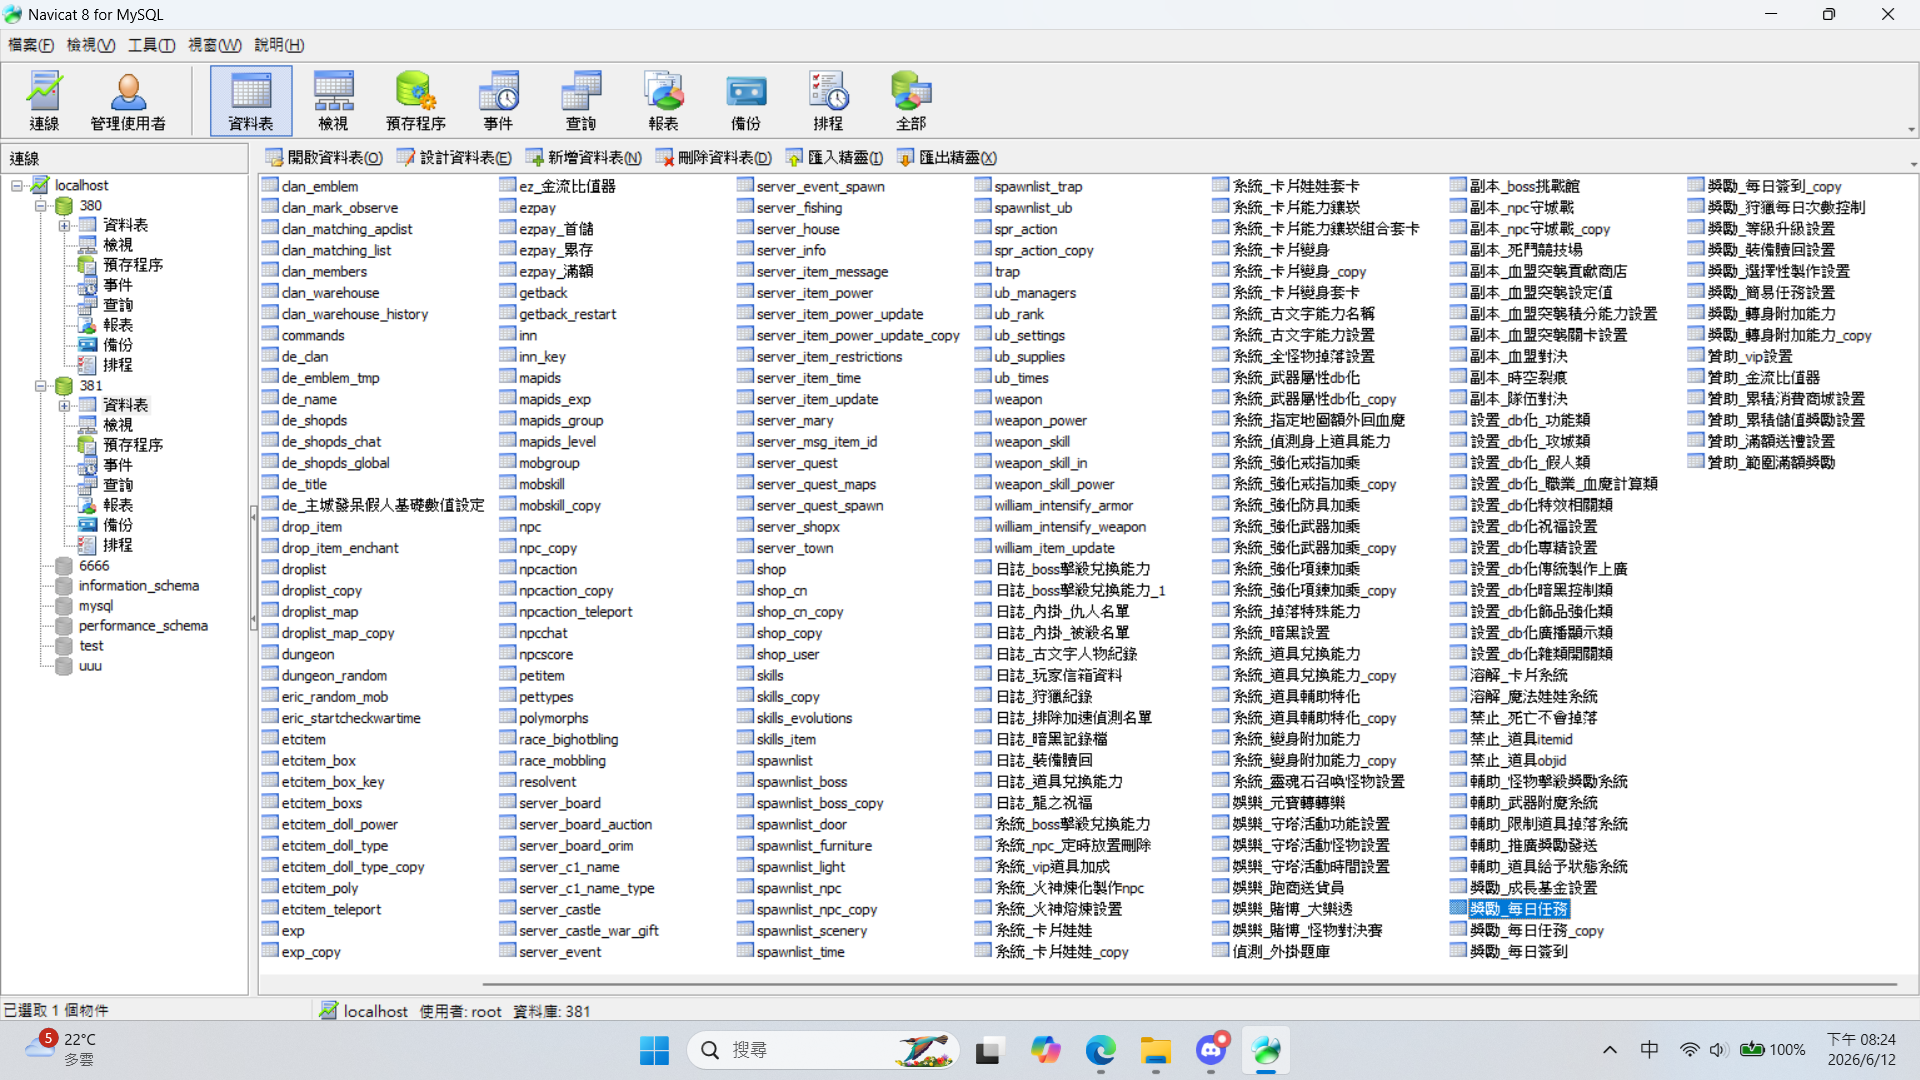Select the server_quest_maps table
The height and width of the screenshot is (1080, 1920).
[x=816, y=484]
